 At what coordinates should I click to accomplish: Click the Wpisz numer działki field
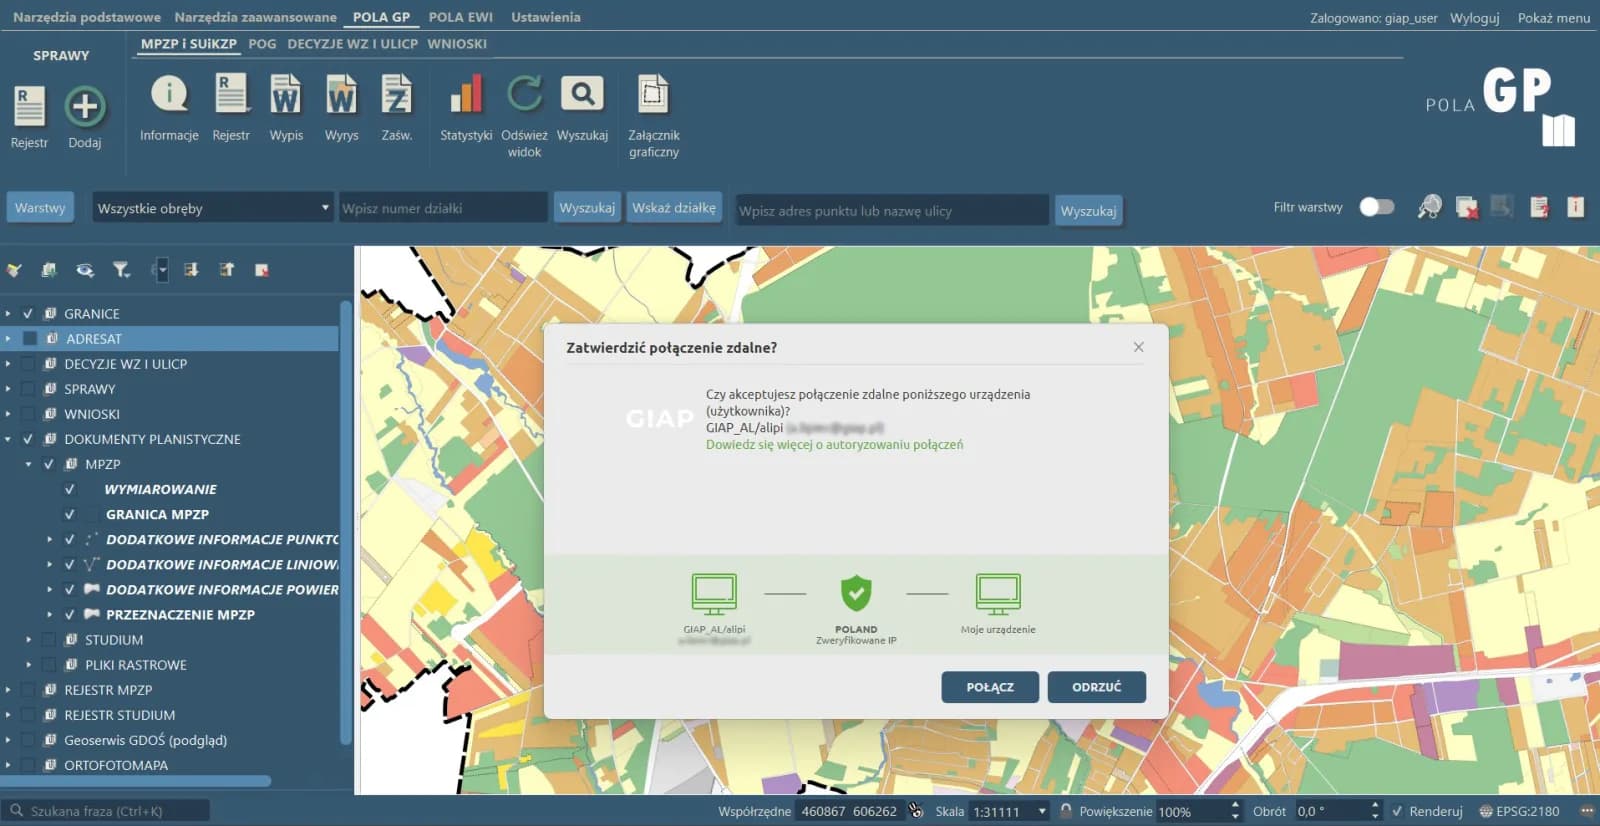pos(442,208)
